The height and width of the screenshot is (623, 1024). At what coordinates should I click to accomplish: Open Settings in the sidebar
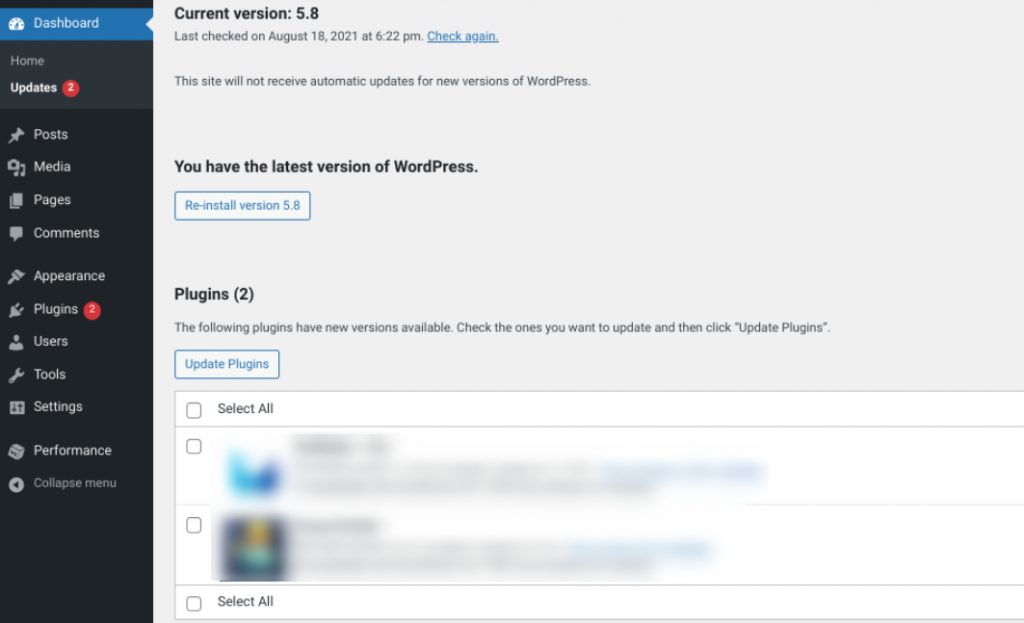pos(57,407)
